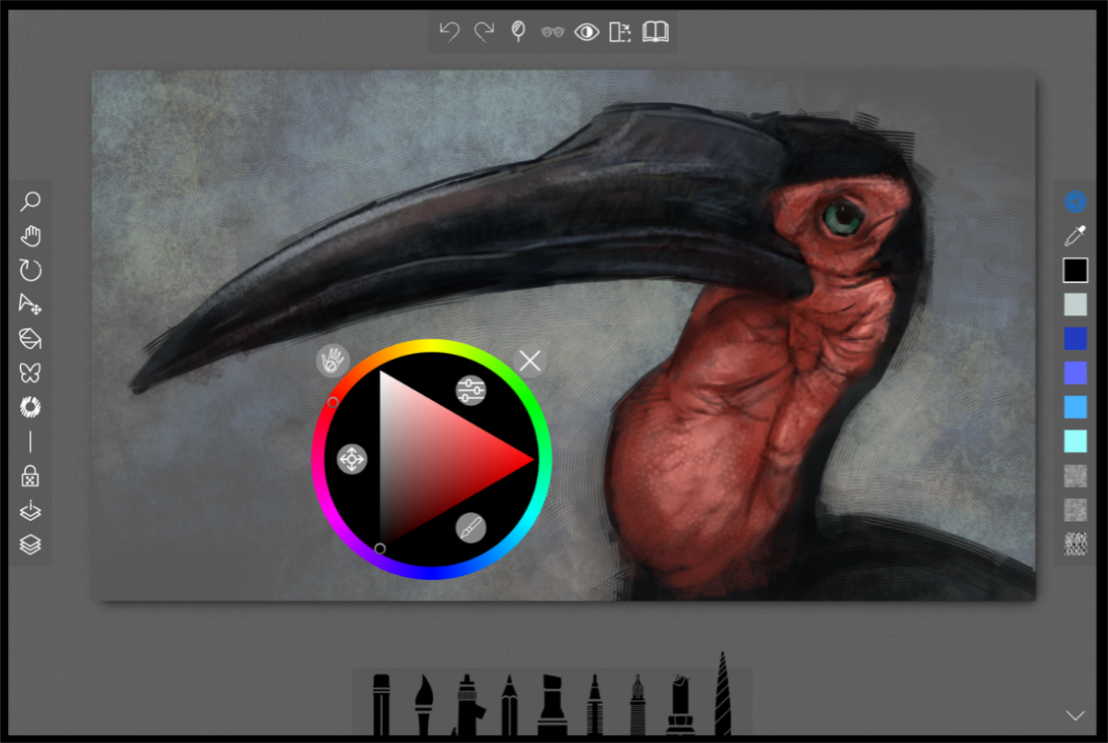1108x743 pixels.
Task: Click the saturation triangle's pure red tip
Action: (x=530, y=460)
